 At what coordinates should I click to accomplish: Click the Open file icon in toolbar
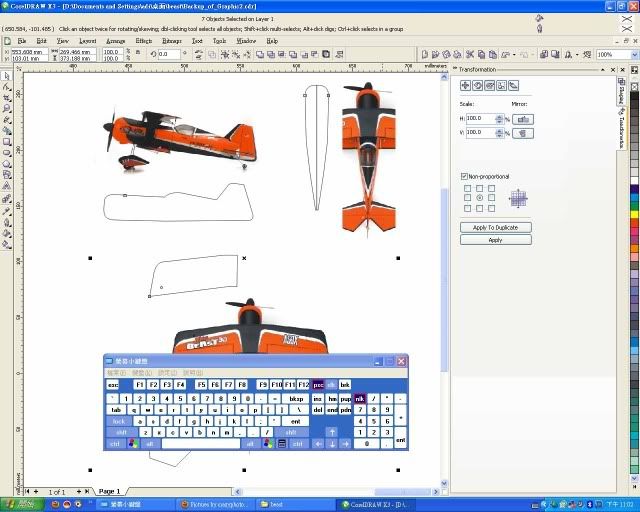[435, 54]
